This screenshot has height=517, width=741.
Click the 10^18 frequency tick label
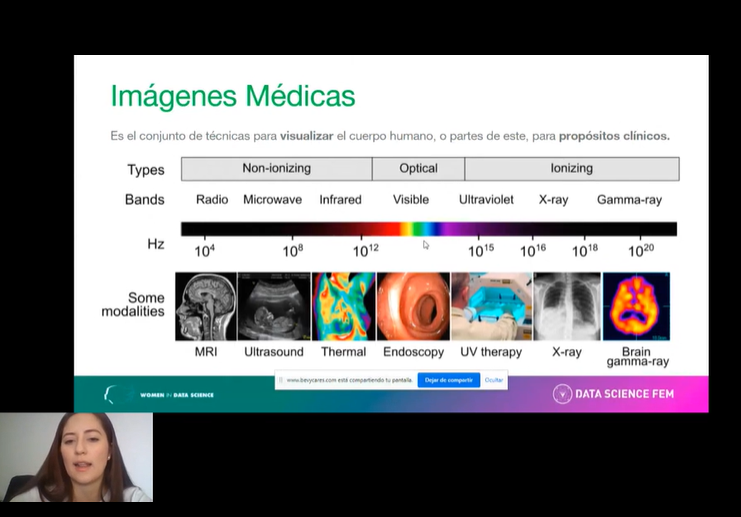point(585,250)
